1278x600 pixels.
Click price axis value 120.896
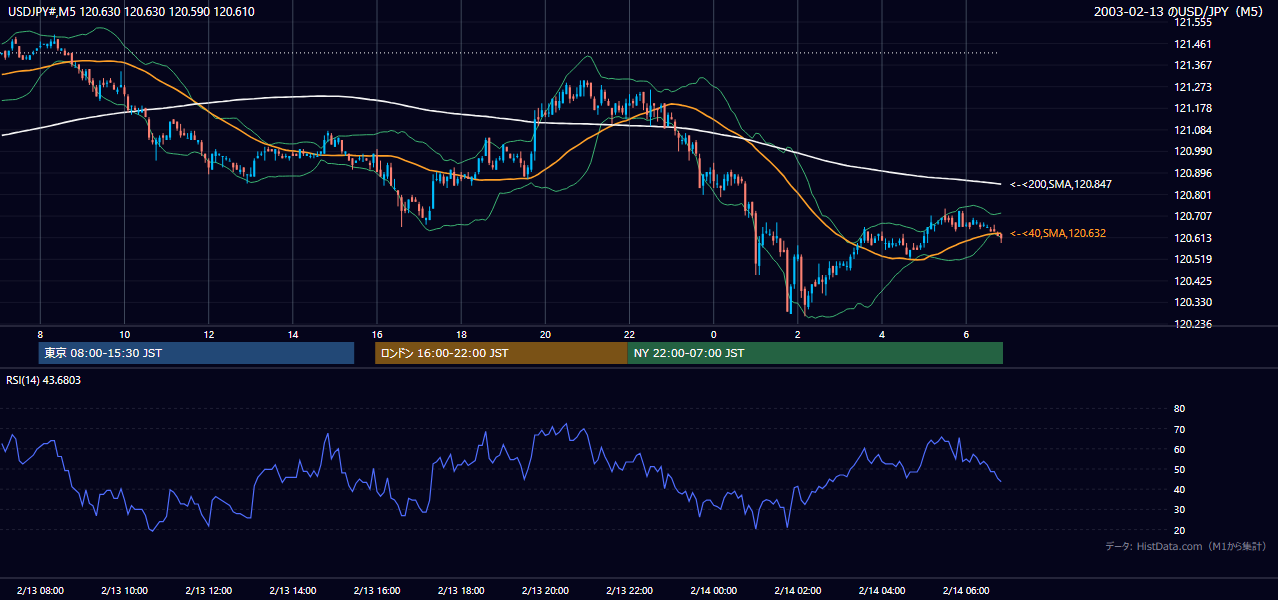(1193, 173)
